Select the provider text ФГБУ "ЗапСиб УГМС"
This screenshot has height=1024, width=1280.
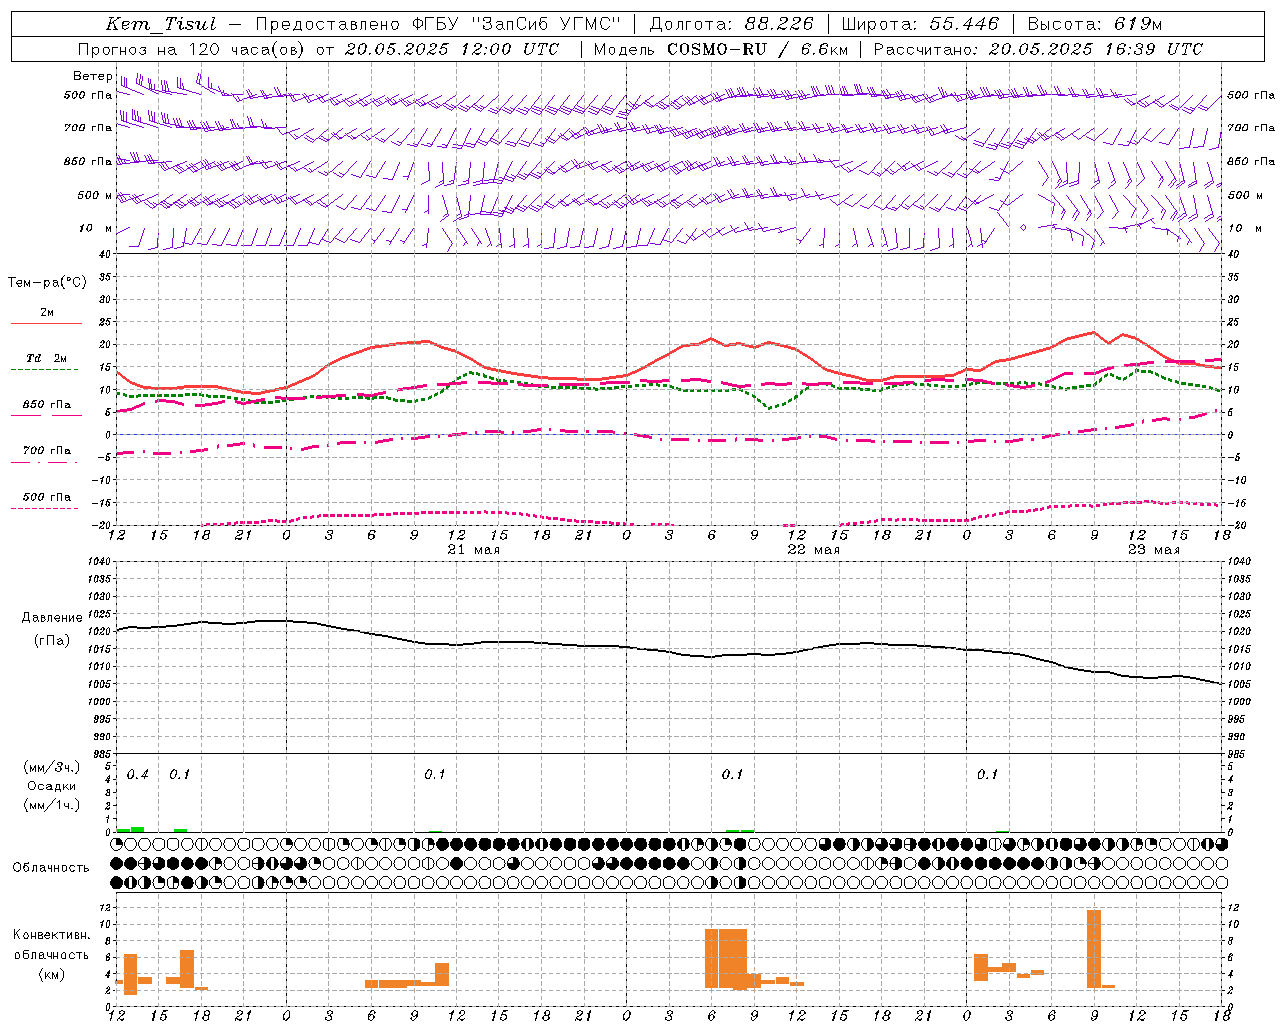(x=515, y=24)
